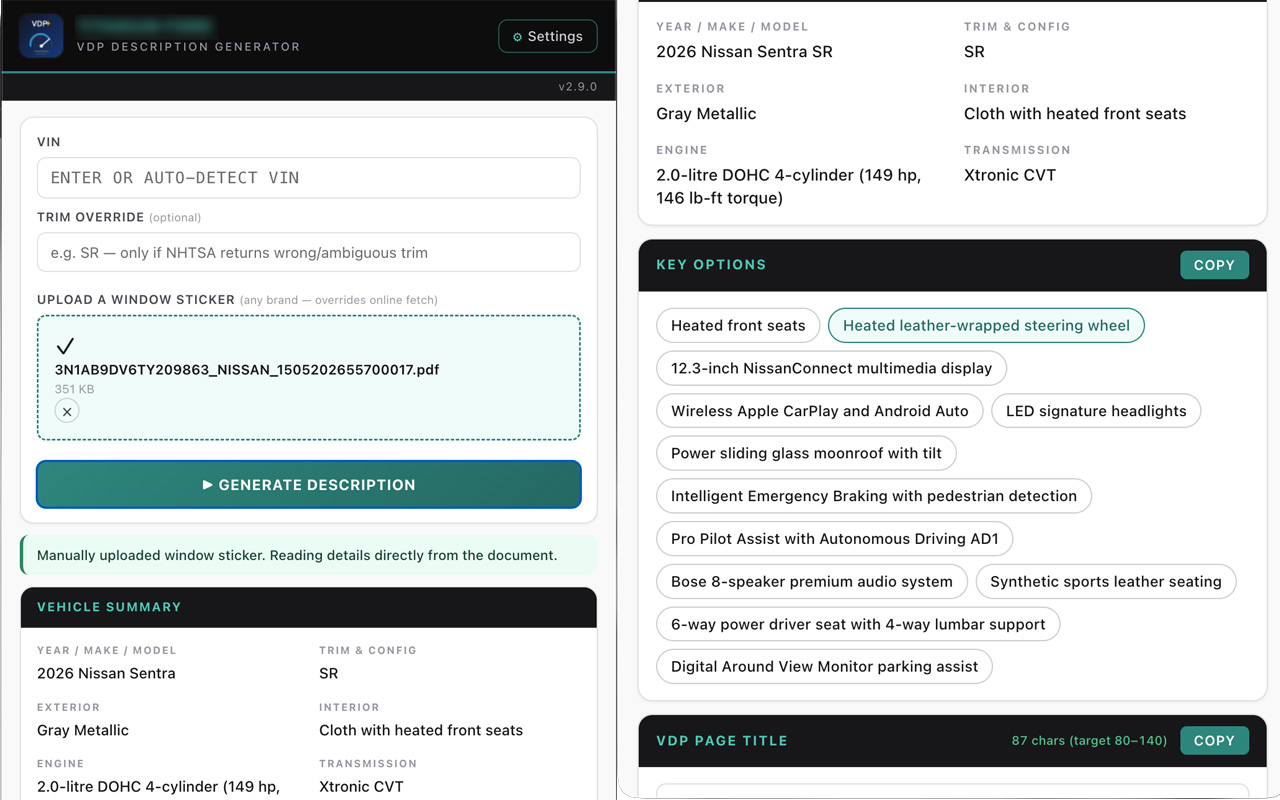Select the 'Heated front seats' option chip
This screenshot has height=800, width=1280.
point(738,325)
